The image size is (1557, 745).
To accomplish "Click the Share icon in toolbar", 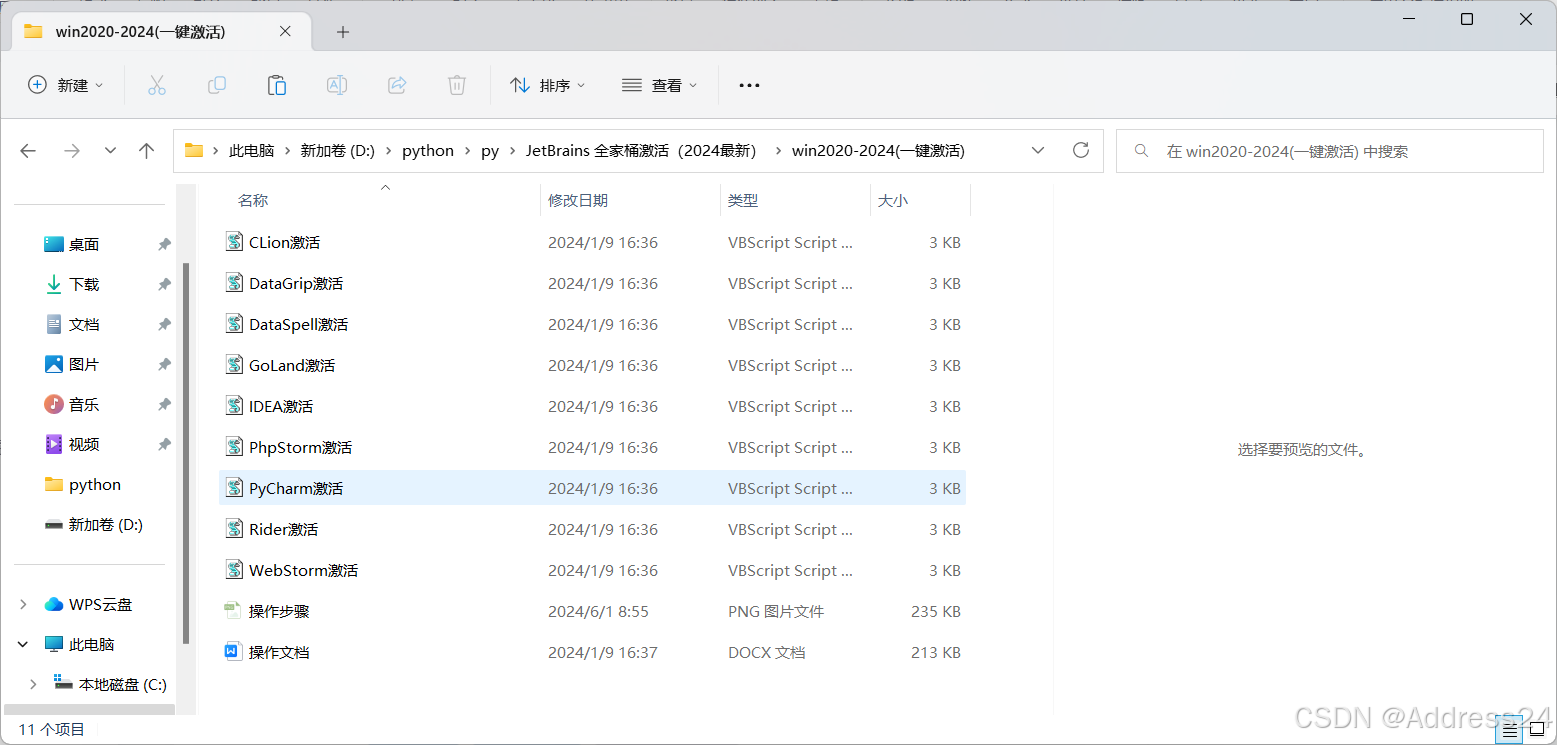I will [x=397, y=85].
